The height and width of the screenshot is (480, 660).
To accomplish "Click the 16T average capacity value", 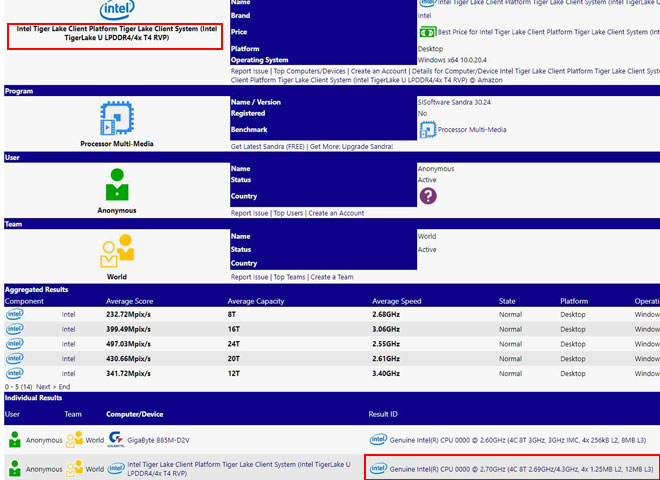I will [234, 329].
